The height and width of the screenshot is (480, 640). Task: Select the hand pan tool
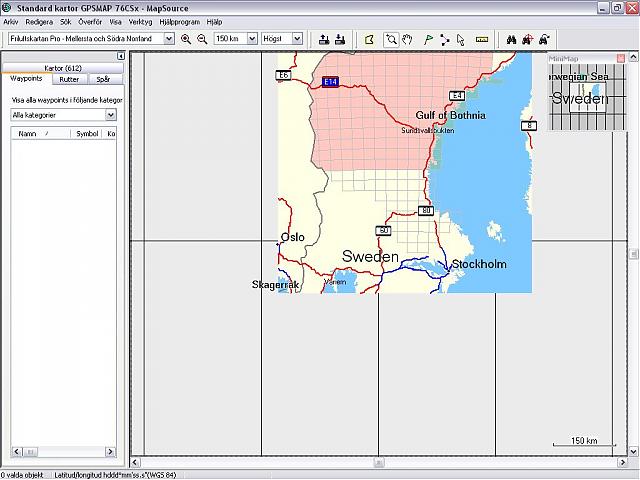(407, 40)
